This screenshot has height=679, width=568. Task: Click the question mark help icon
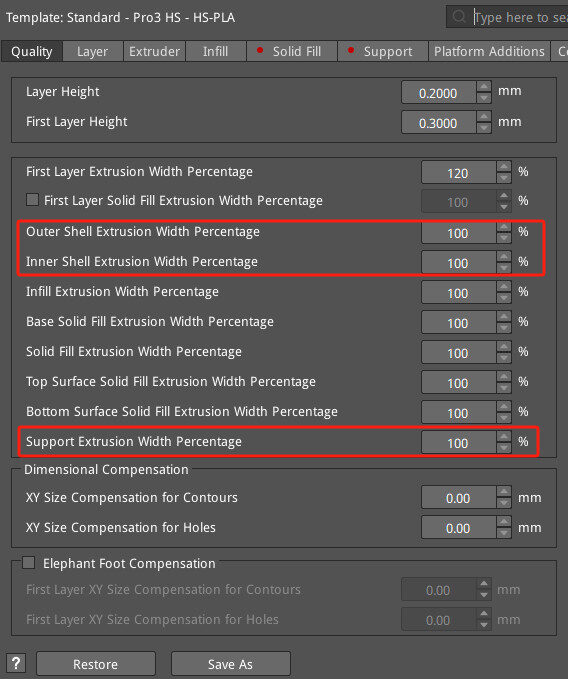[x=16, y=663]
